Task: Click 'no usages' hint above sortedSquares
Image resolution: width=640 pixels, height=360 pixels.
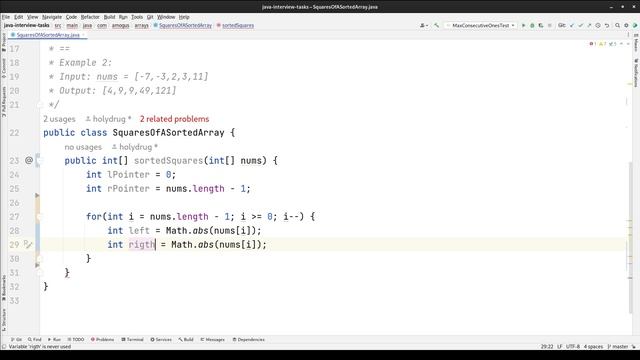Action: pos(83,147)
